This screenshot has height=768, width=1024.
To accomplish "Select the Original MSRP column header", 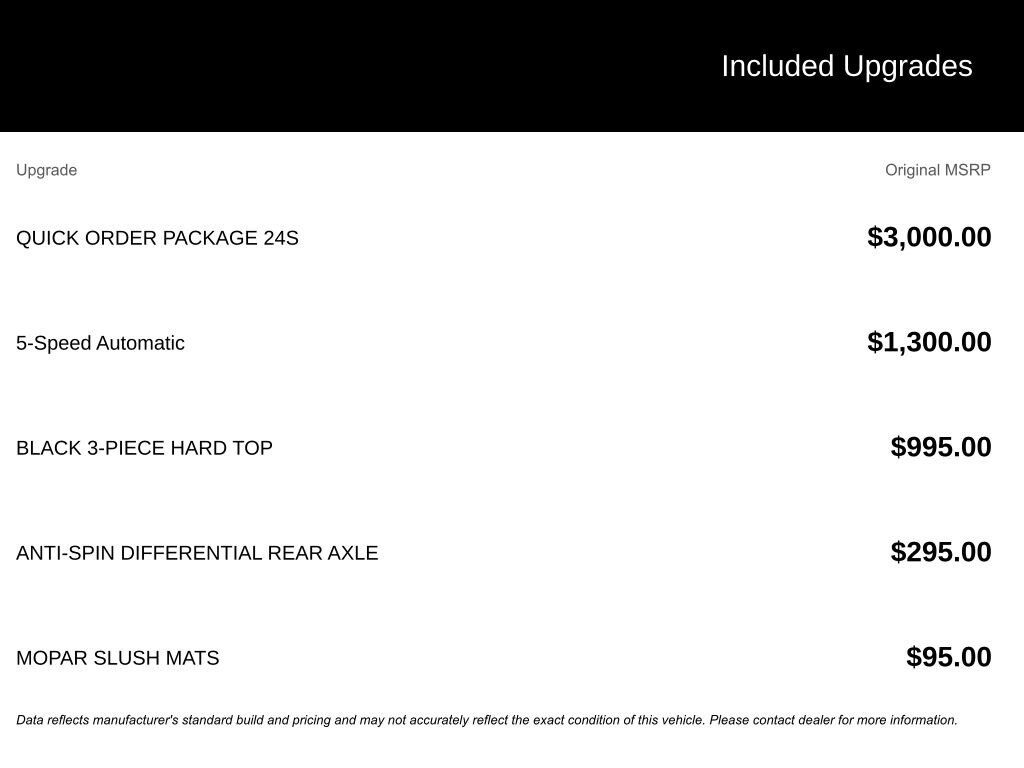I will pyautogui.click(x=937, y=170).
